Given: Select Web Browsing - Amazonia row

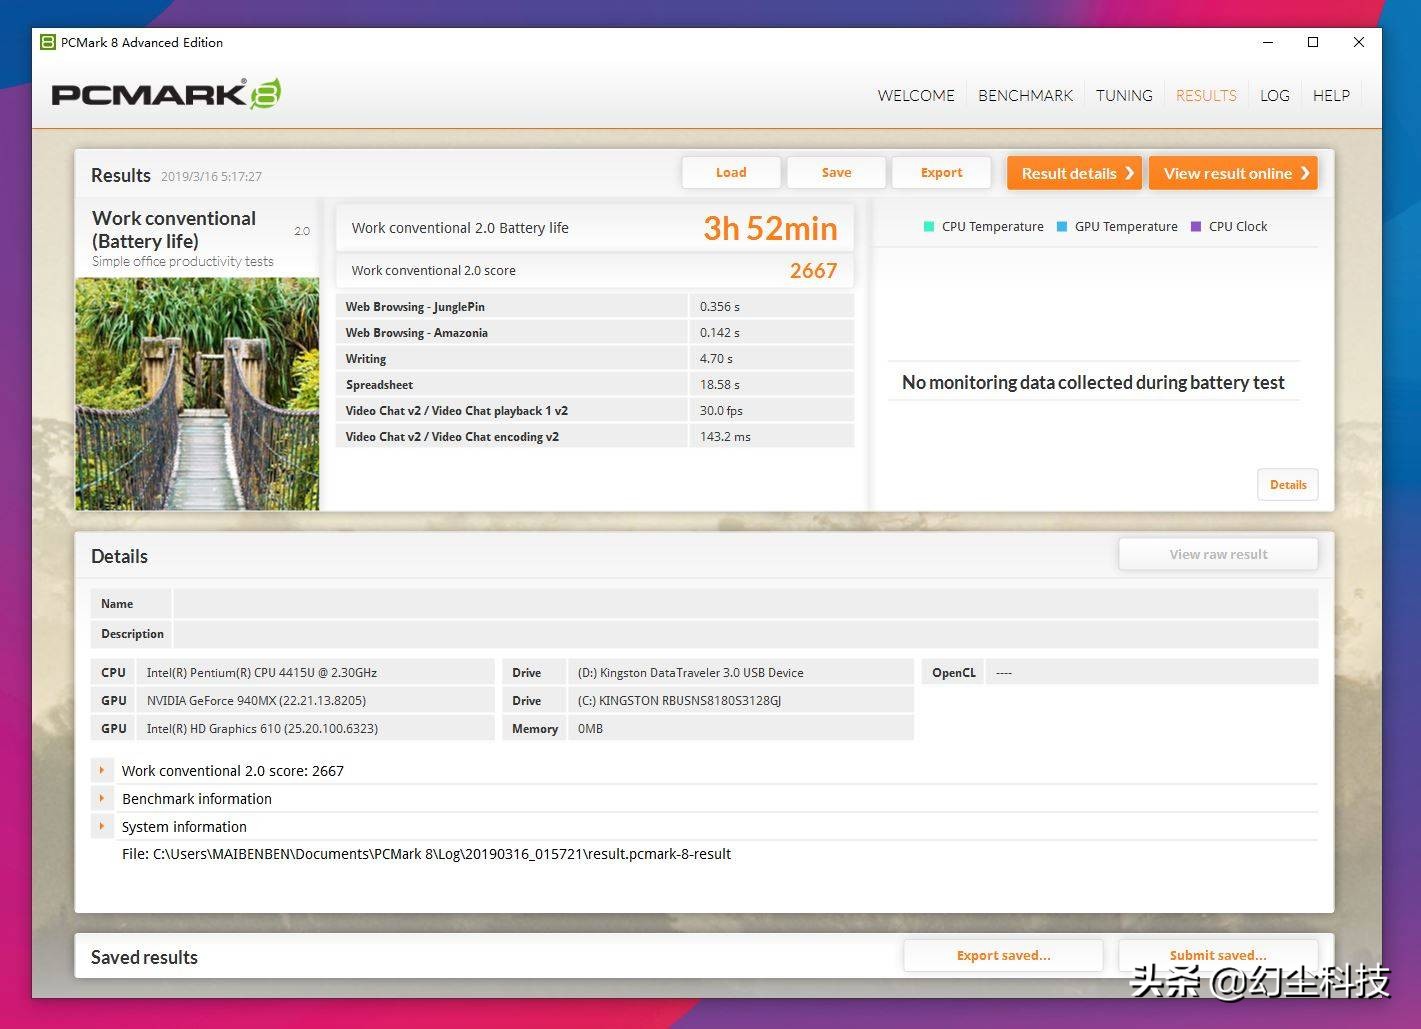Looking at the screenshot, I should point(595,332).
